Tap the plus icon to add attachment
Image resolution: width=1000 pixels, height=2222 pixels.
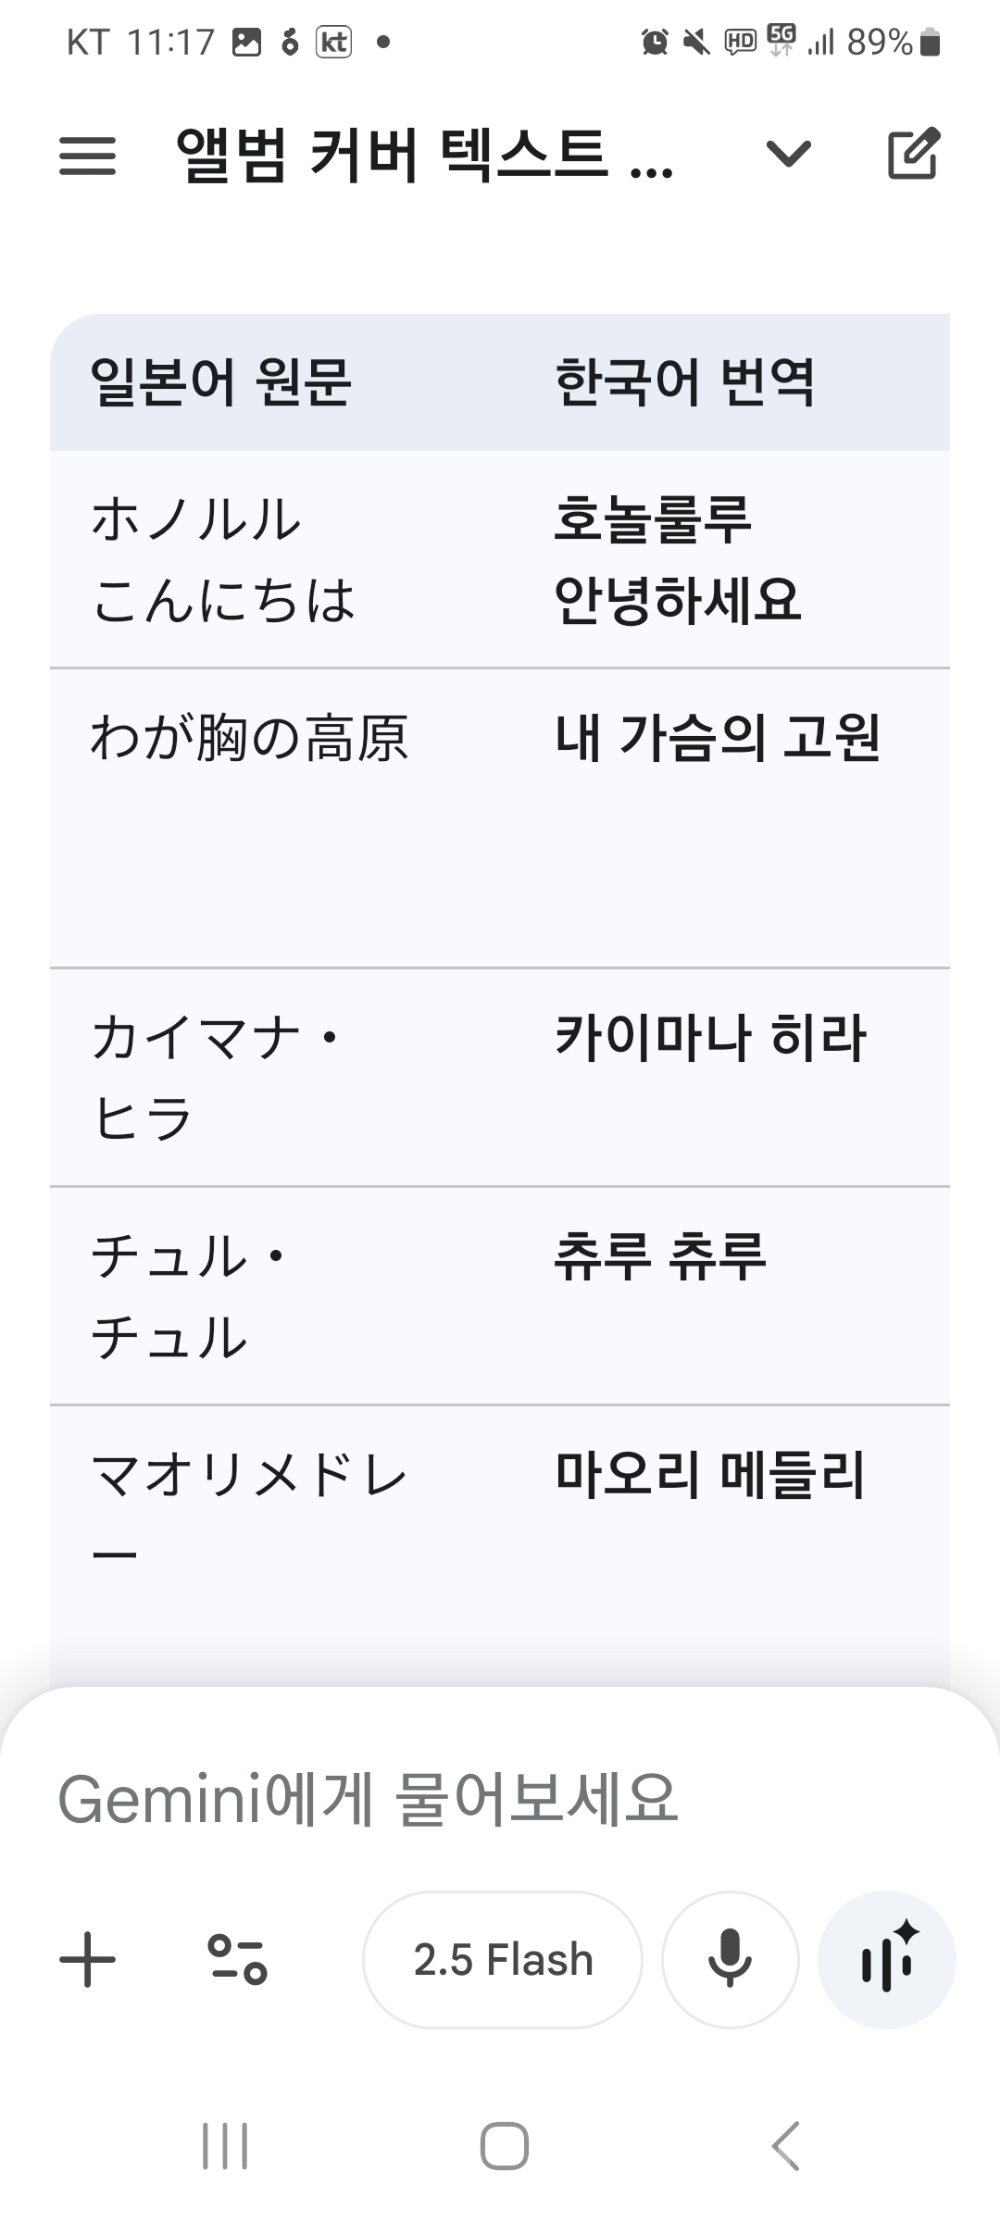tap(88, 1959)
